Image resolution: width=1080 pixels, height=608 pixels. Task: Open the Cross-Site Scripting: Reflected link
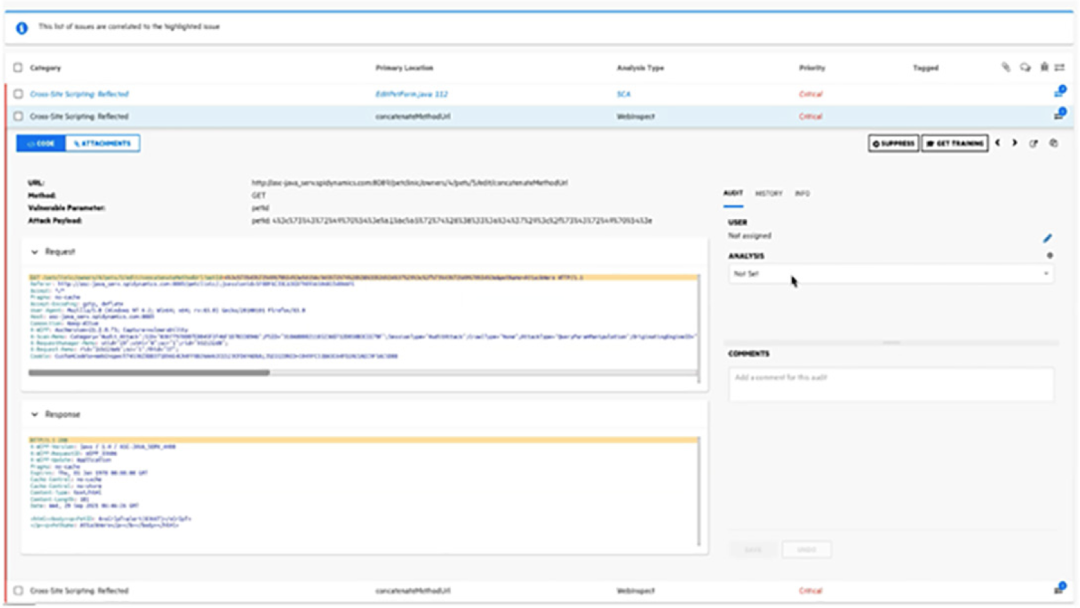point(79,94)
